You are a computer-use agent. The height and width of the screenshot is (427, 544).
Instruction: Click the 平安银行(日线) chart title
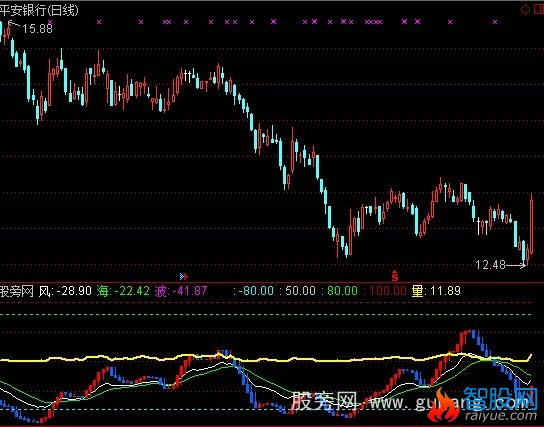point(39,10)
